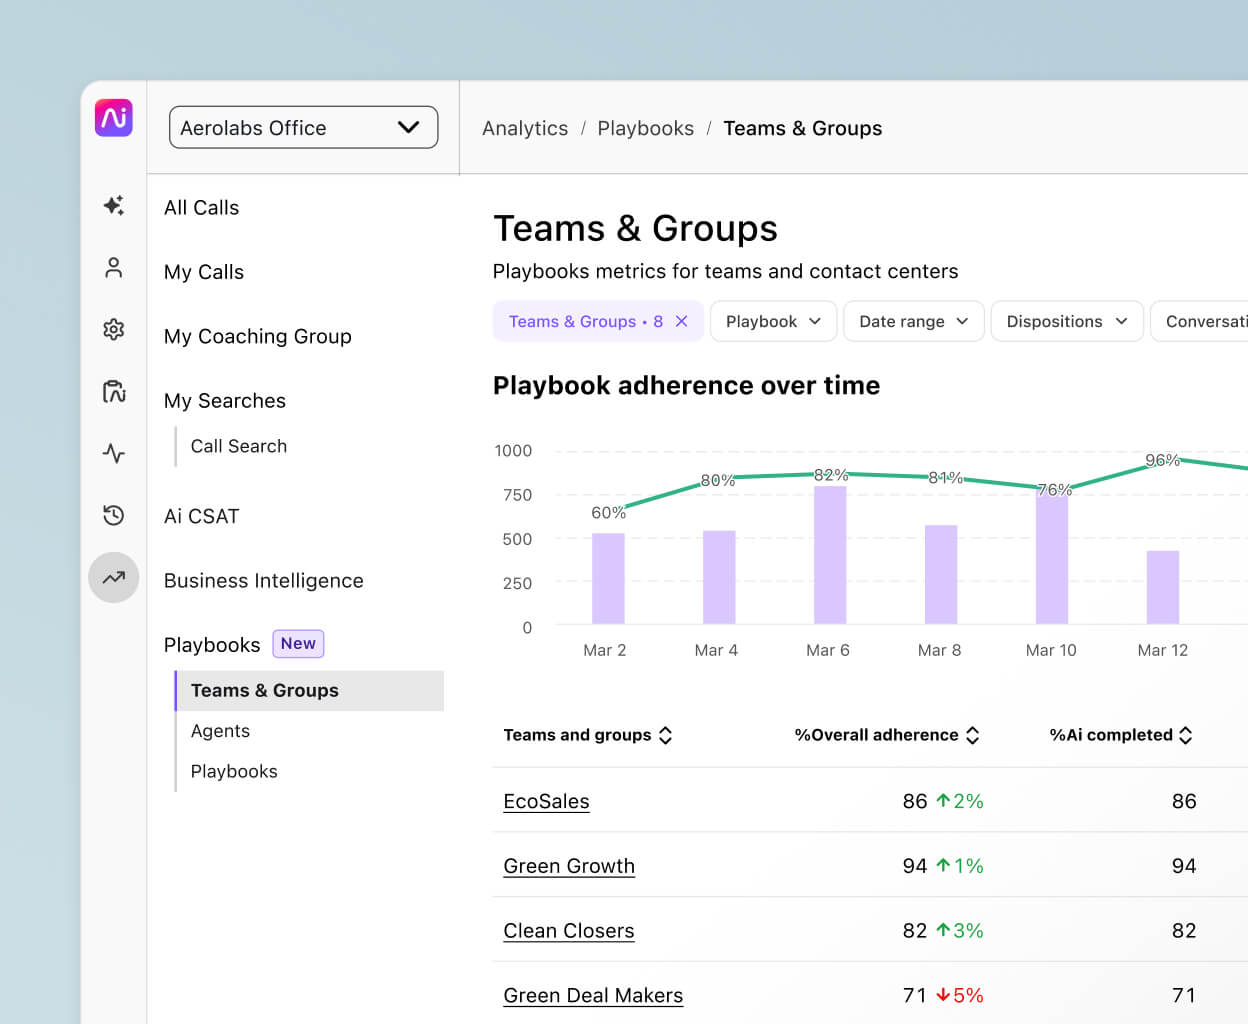The height and width of the screenshot is (1024, 1248).
Task: Expand the Date range filter
Action: point(912,321)
